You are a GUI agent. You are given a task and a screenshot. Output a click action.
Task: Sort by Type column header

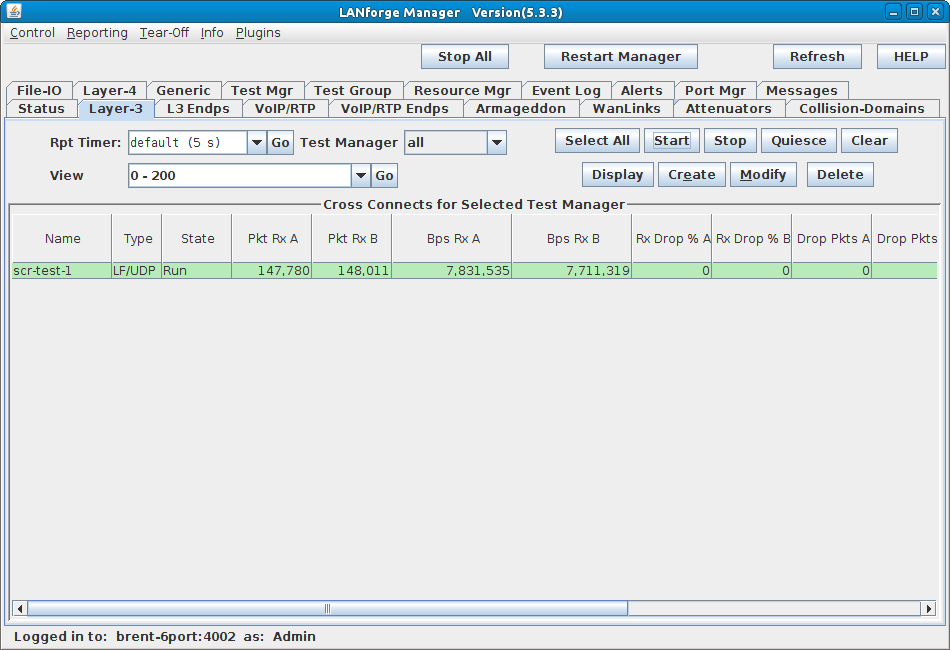point(137,239)
